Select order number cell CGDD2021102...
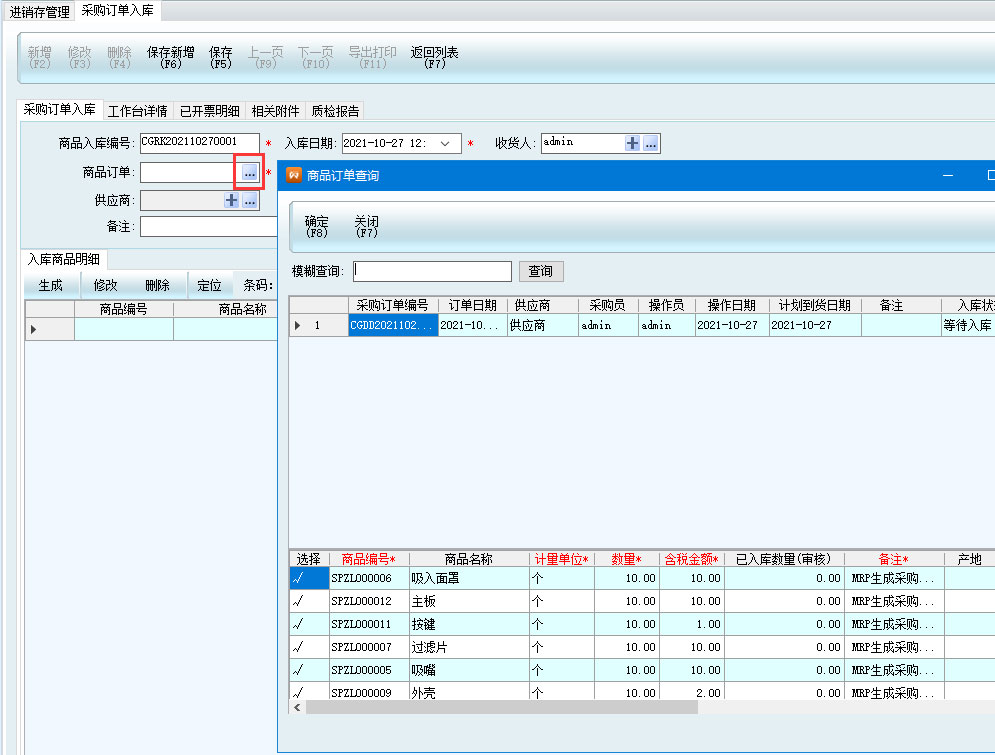 [393, 325]
